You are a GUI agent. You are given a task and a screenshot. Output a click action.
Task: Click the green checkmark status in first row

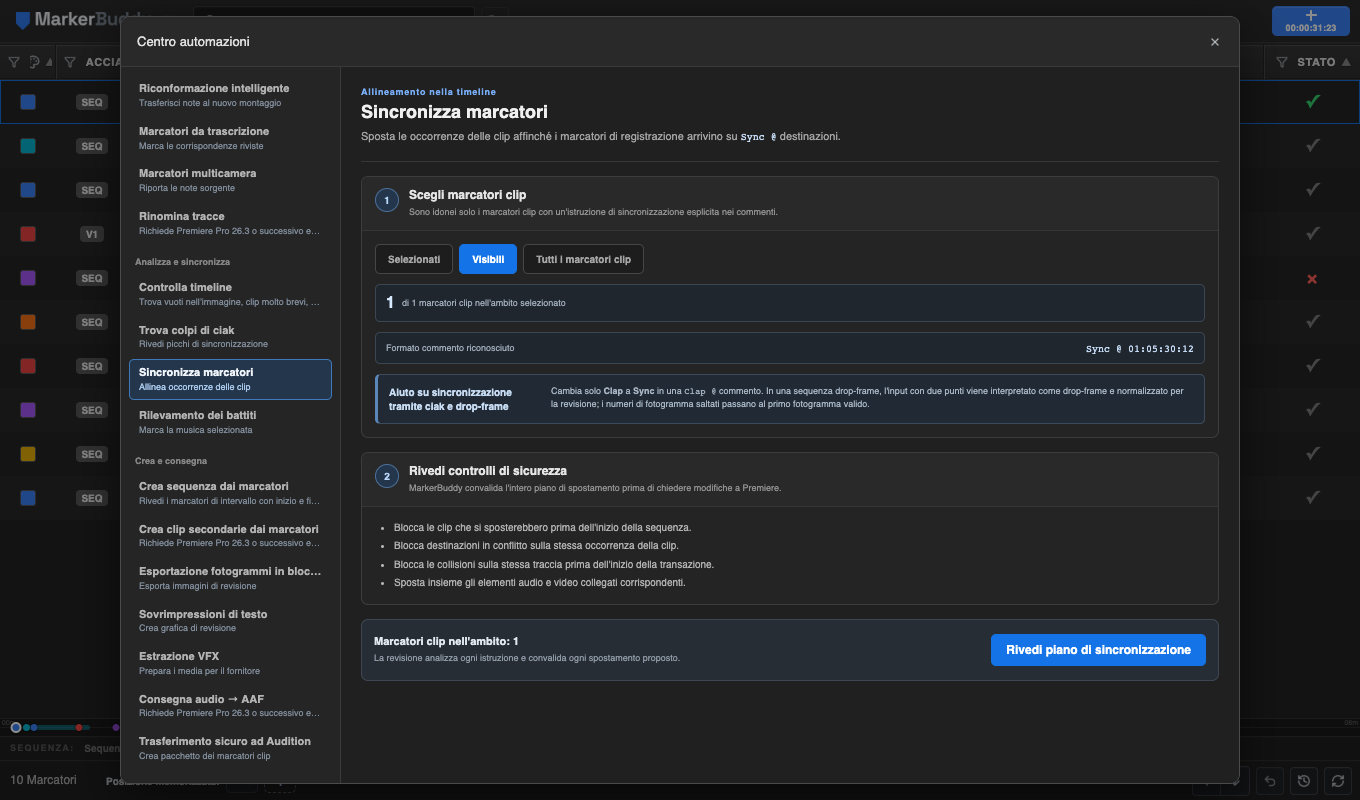(x=1313, y=101)
